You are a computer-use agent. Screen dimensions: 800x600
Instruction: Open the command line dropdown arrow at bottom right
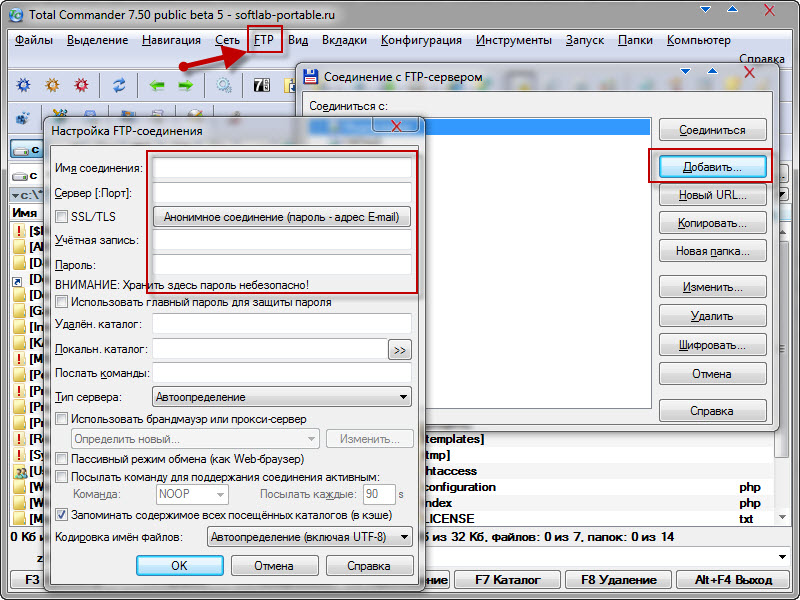(782, 557)
